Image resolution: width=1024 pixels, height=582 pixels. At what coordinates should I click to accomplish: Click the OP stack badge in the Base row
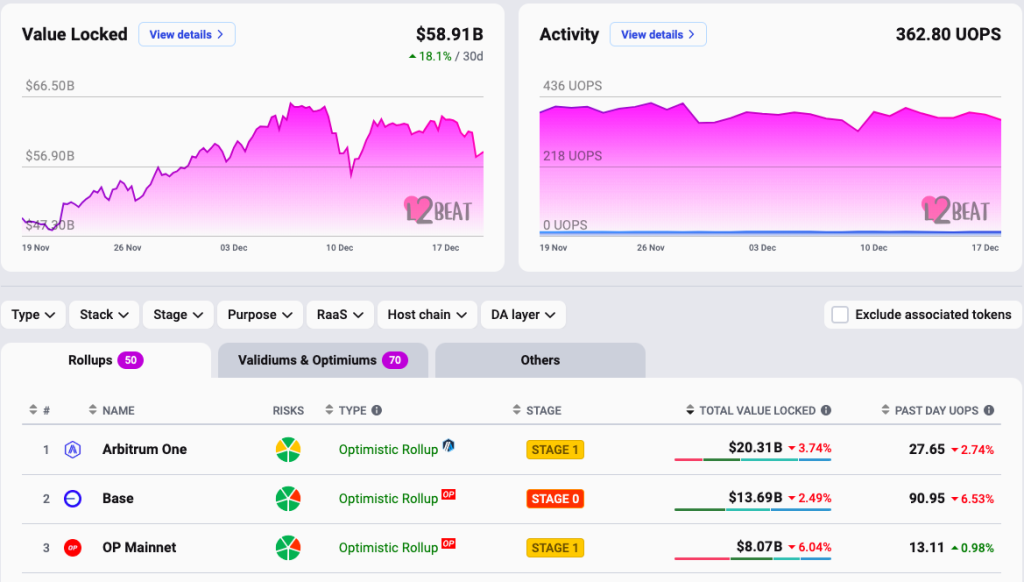click(x=449, y=494)
